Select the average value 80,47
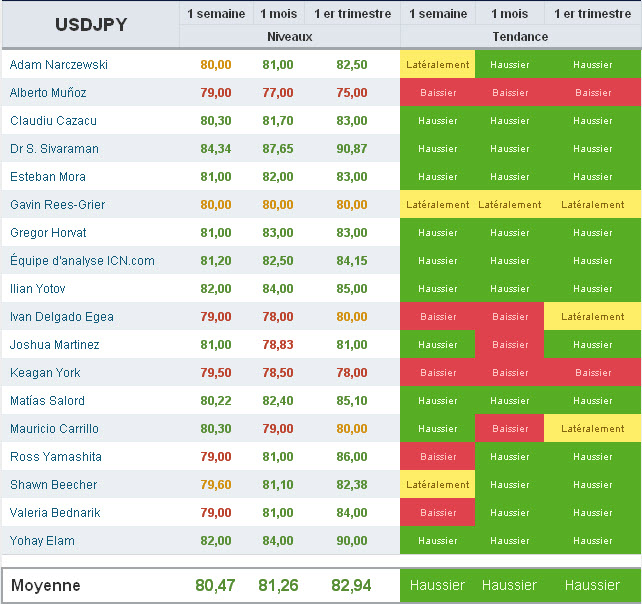Screen dimensions: 642x604 [x=215, y=585]
